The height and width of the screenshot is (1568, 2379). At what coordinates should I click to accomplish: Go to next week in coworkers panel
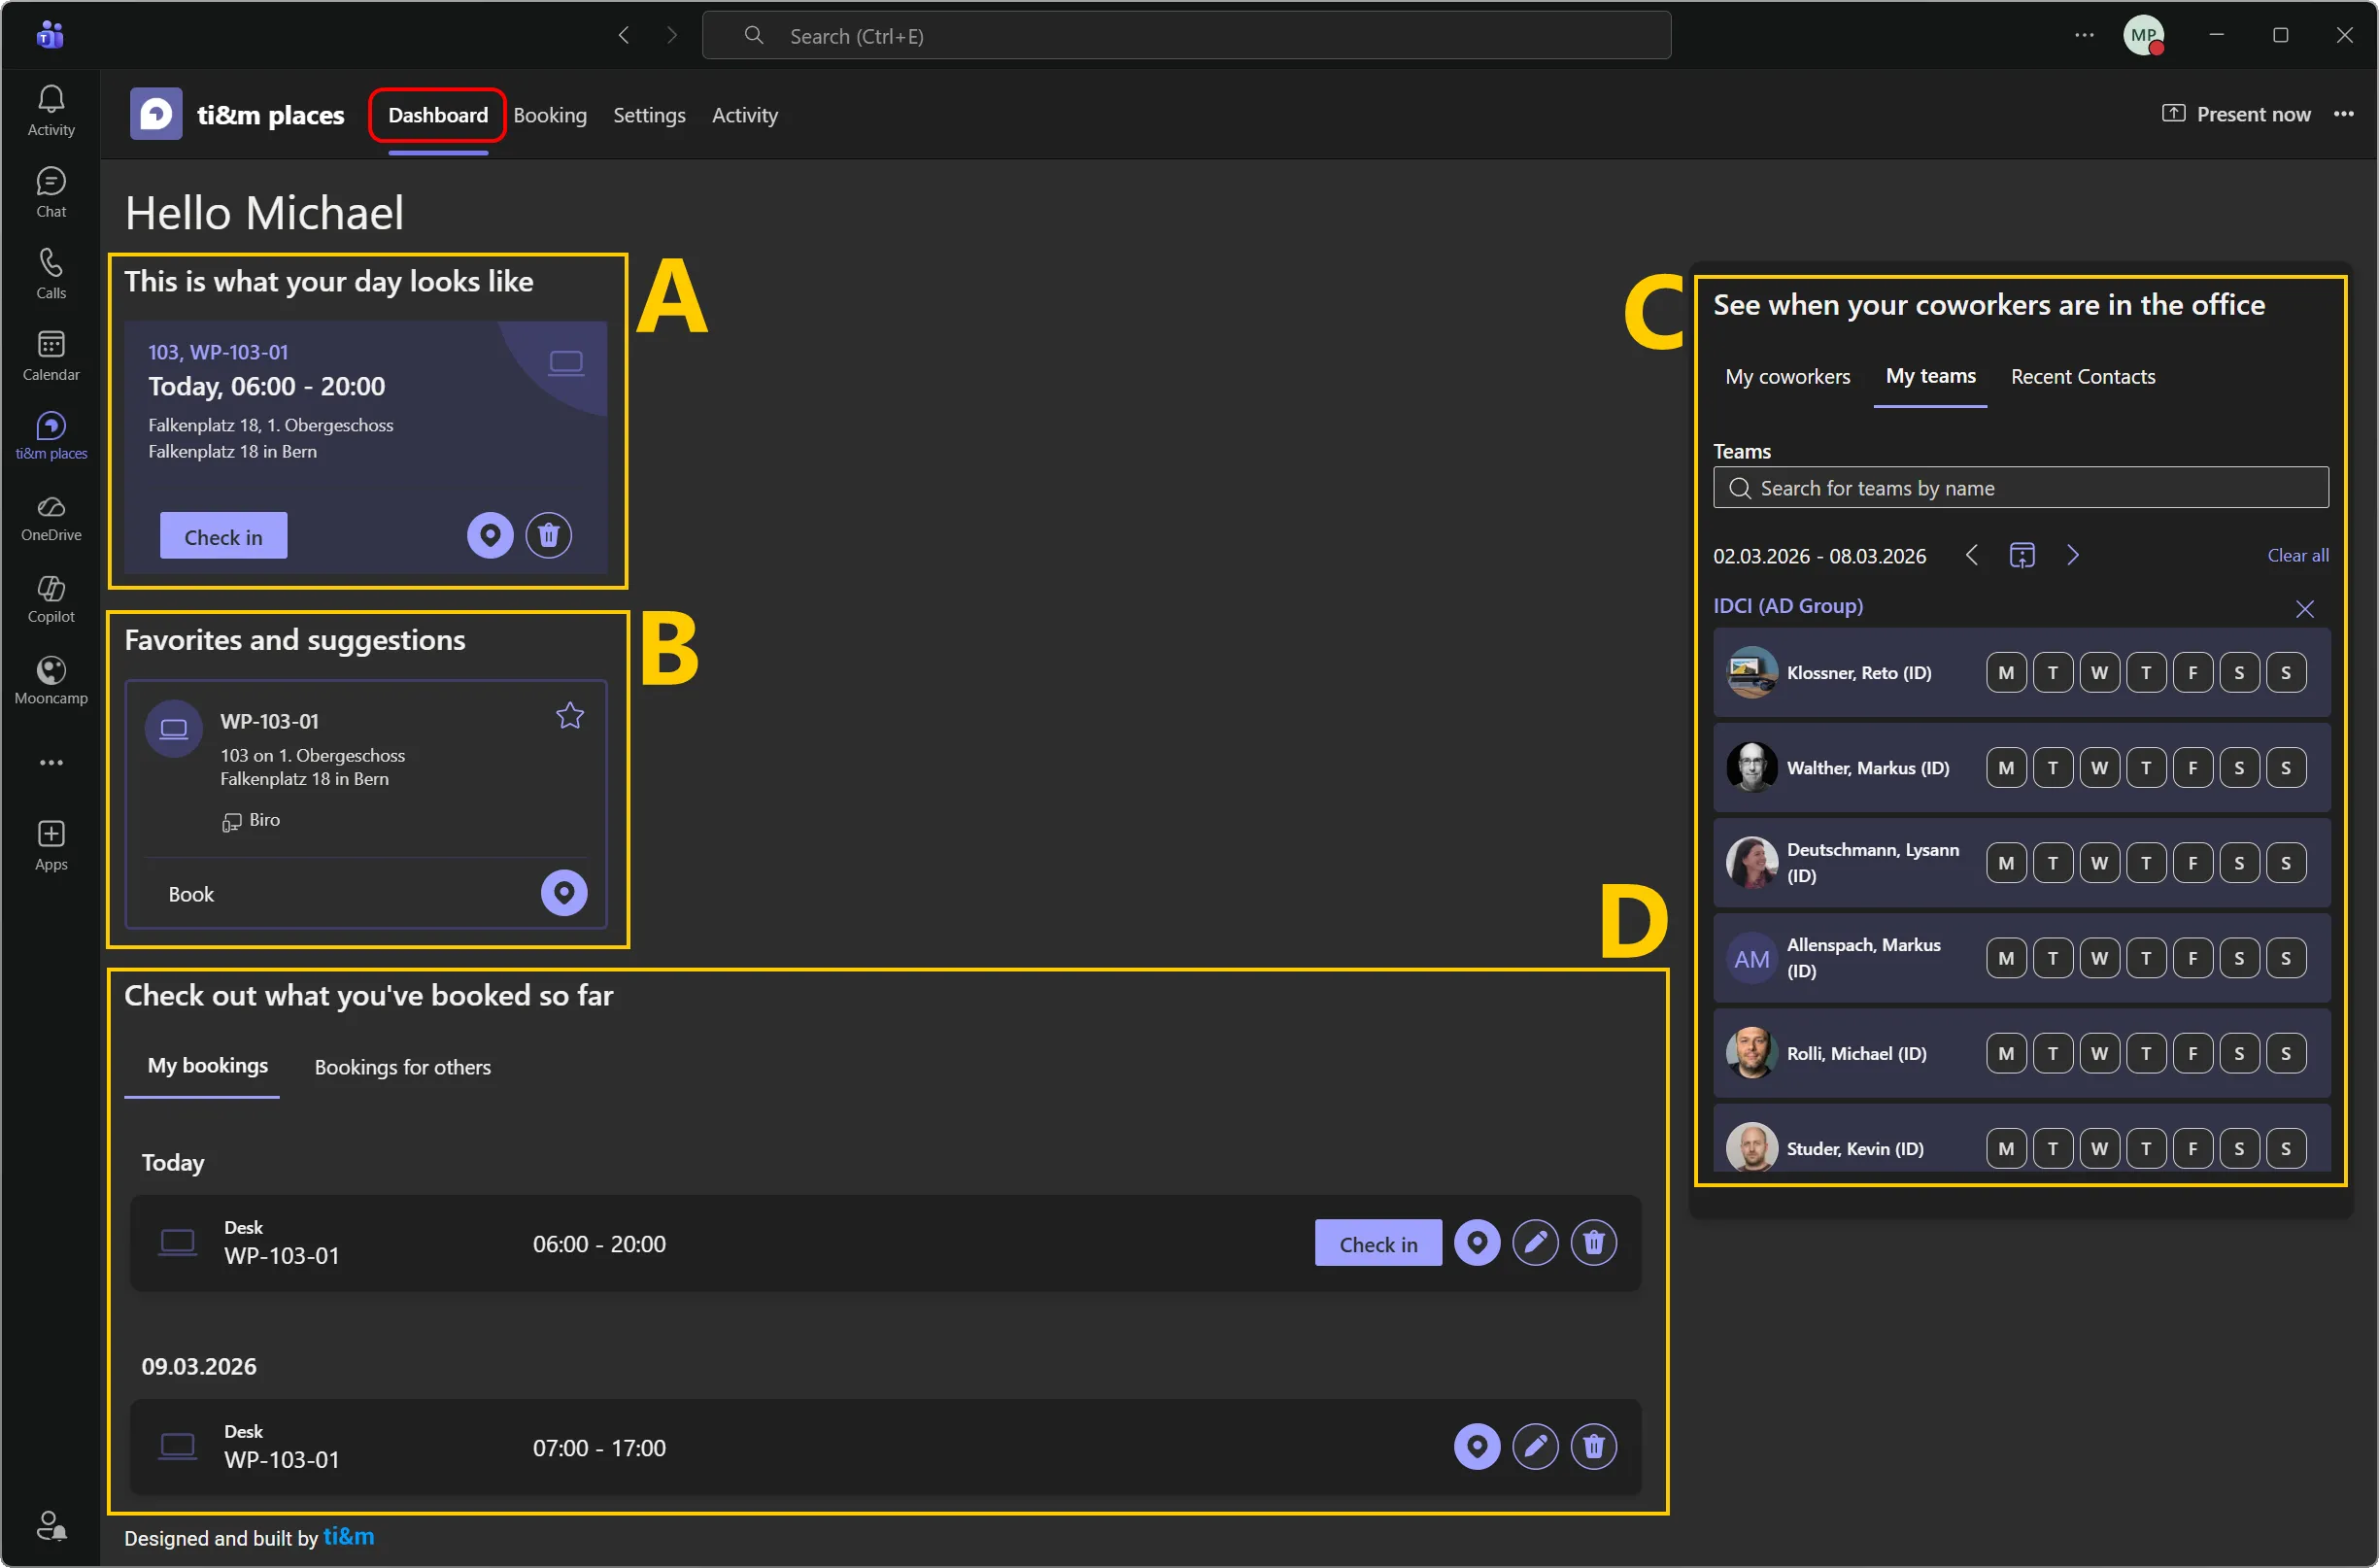[2073, 555]
